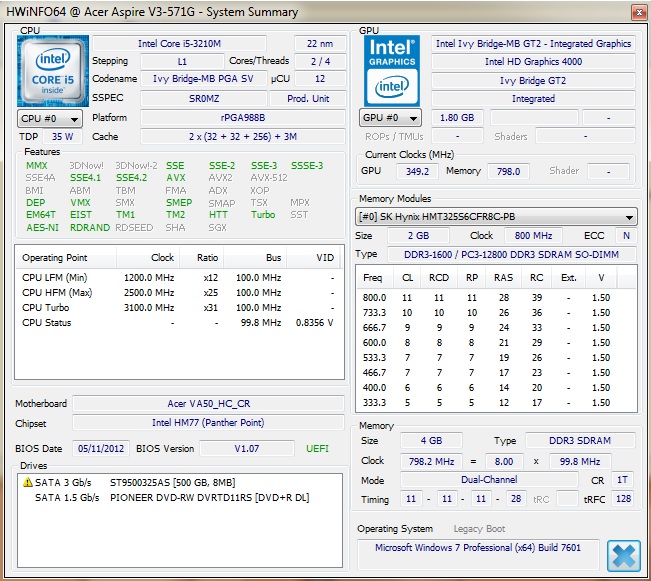The height and width of the screenshot is (581, 651).
Task: Click the RAS column header
Action: click(504, 278)
